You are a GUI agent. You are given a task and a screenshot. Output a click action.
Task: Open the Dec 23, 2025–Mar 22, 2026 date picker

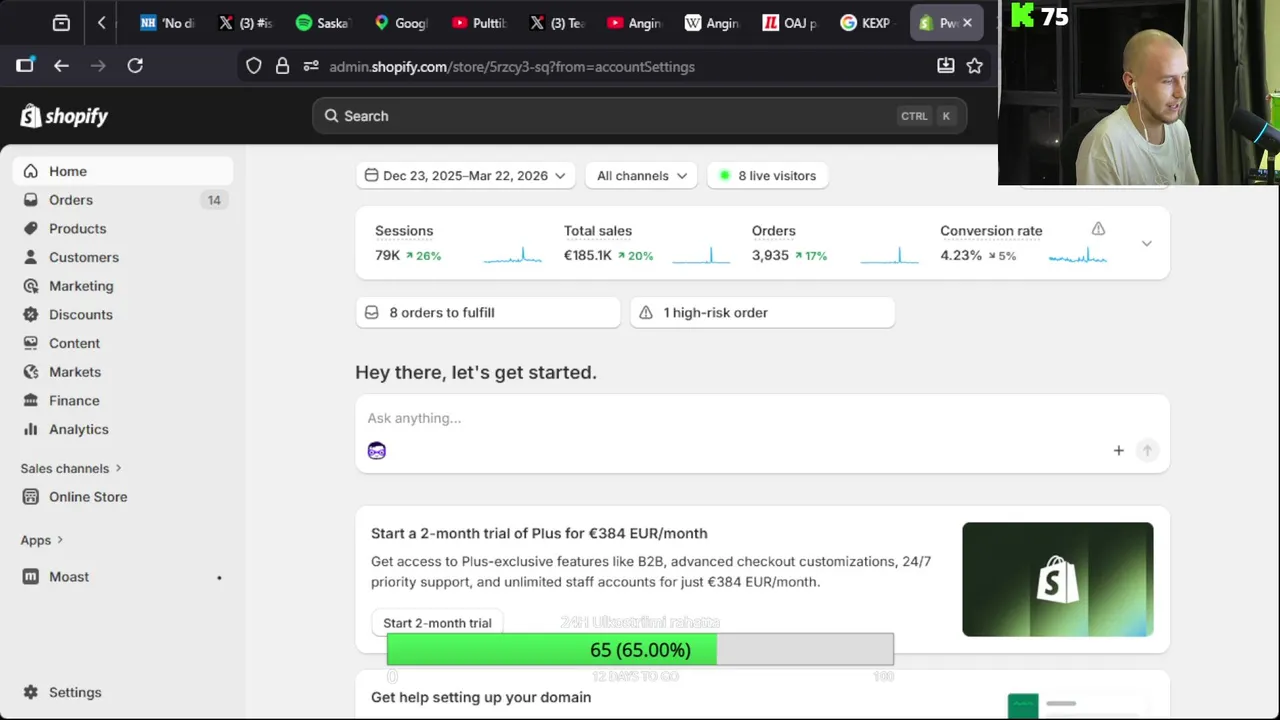(x=466, y=176)
